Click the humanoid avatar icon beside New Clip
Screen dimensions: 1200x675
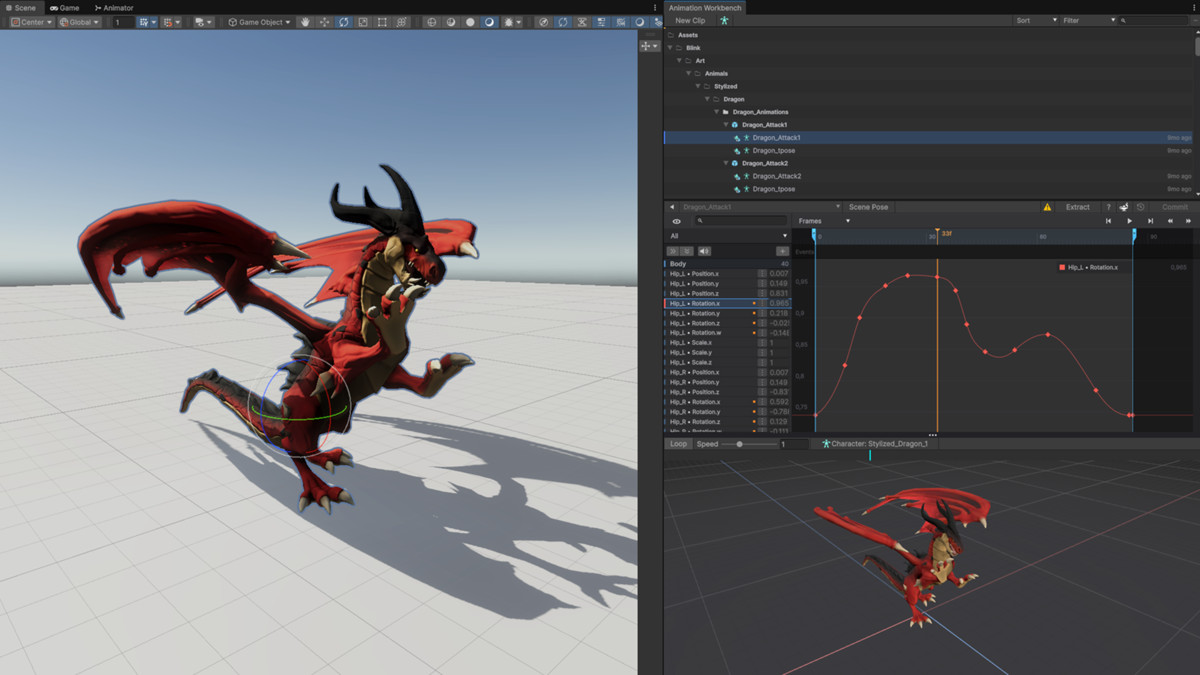click(724, 20)
